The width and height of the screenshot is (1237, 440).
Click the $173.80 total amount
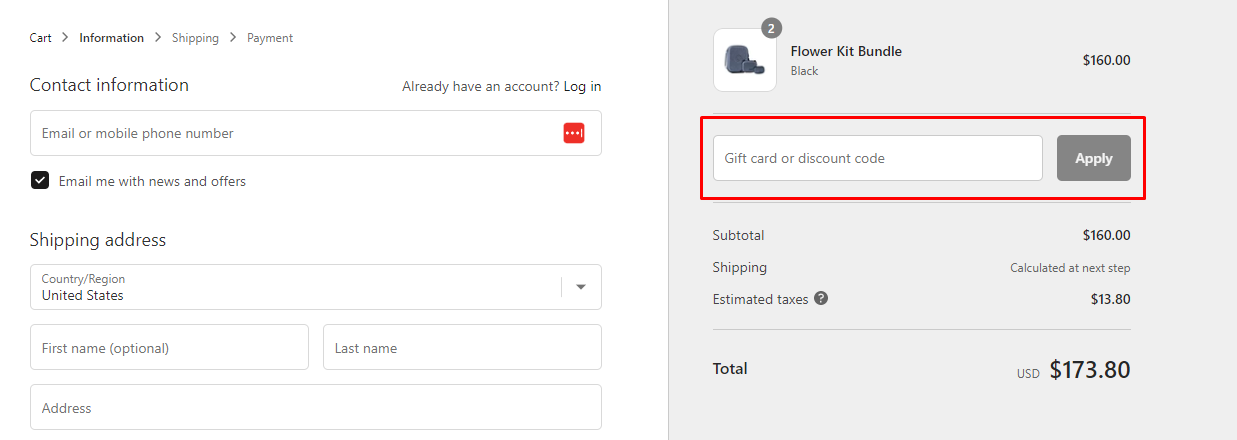pos(1090,370)
